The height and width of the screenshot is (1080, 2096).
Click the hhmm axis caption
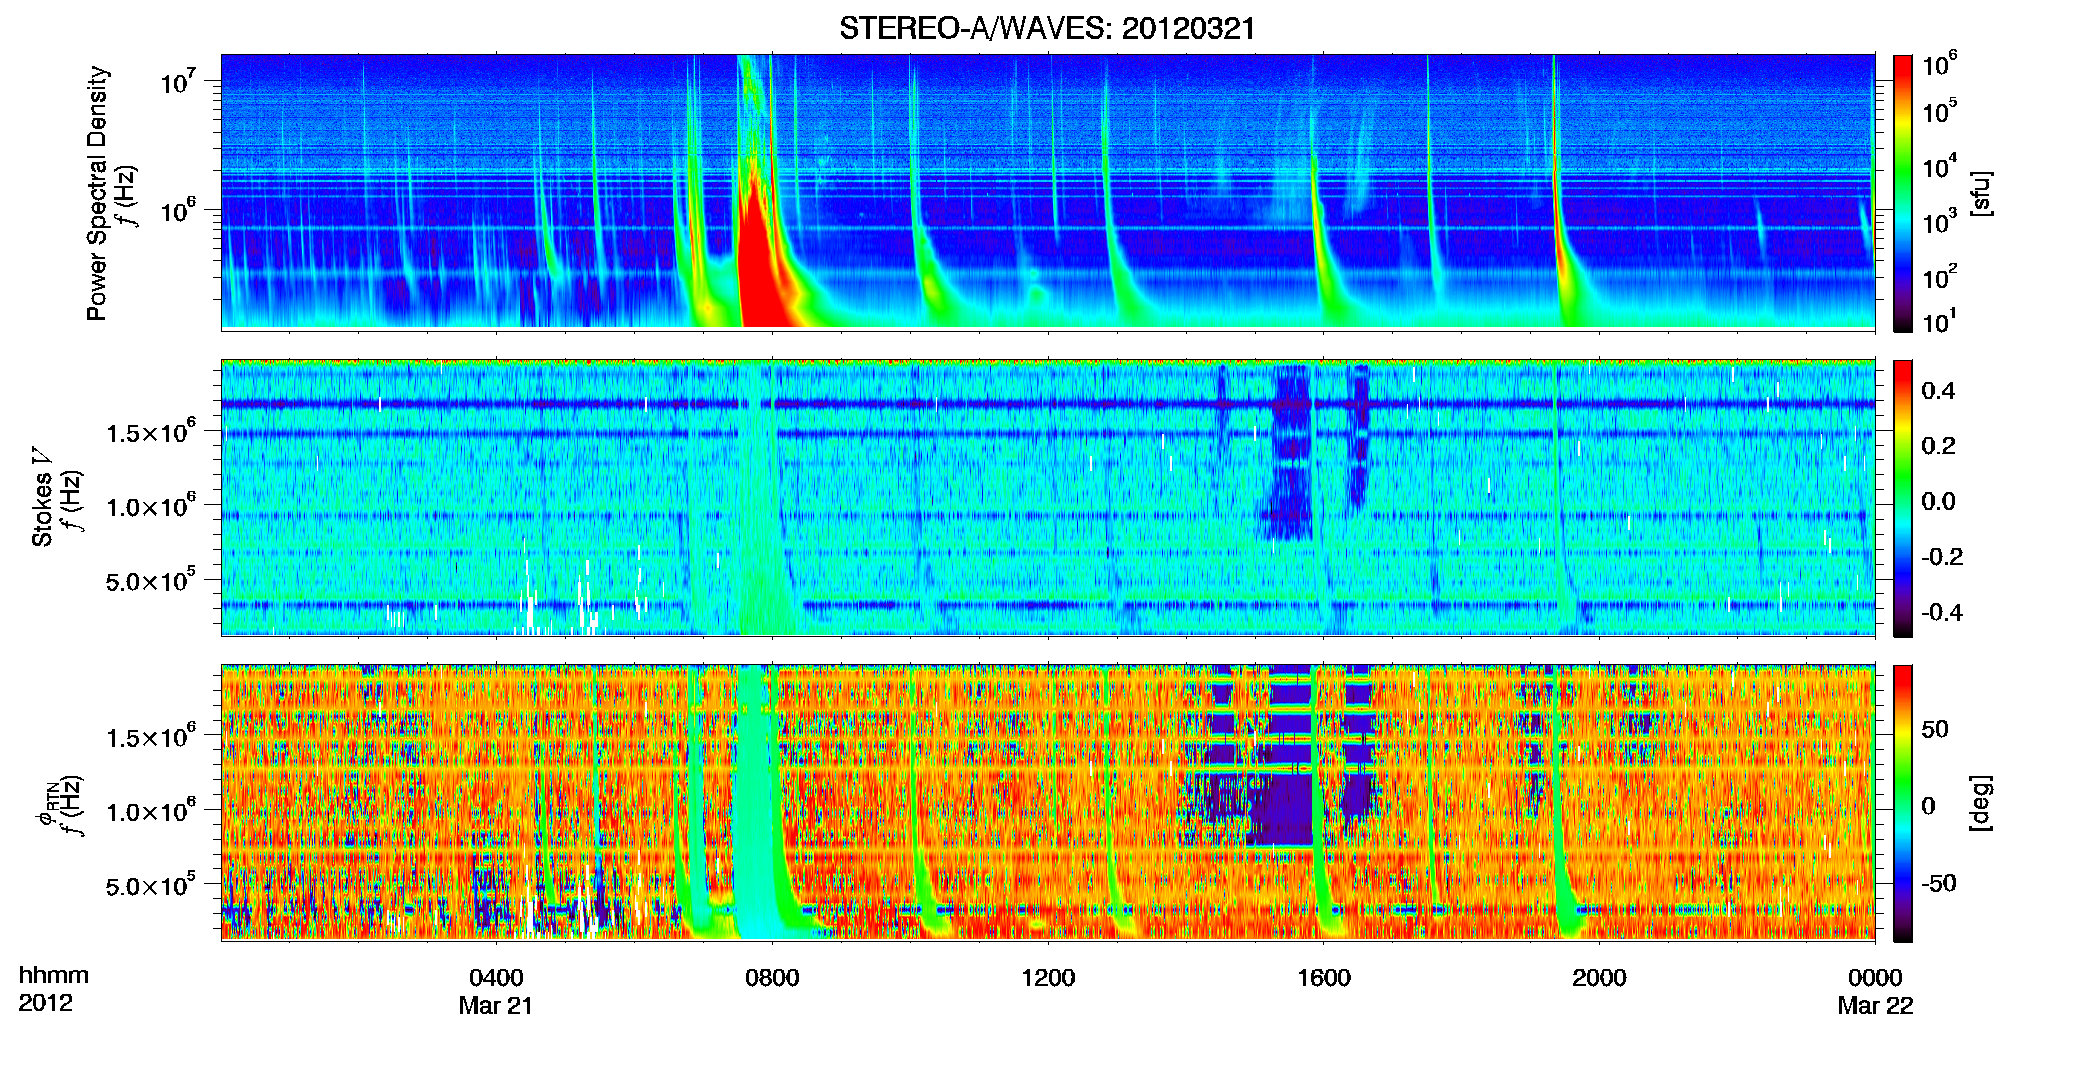54,976
